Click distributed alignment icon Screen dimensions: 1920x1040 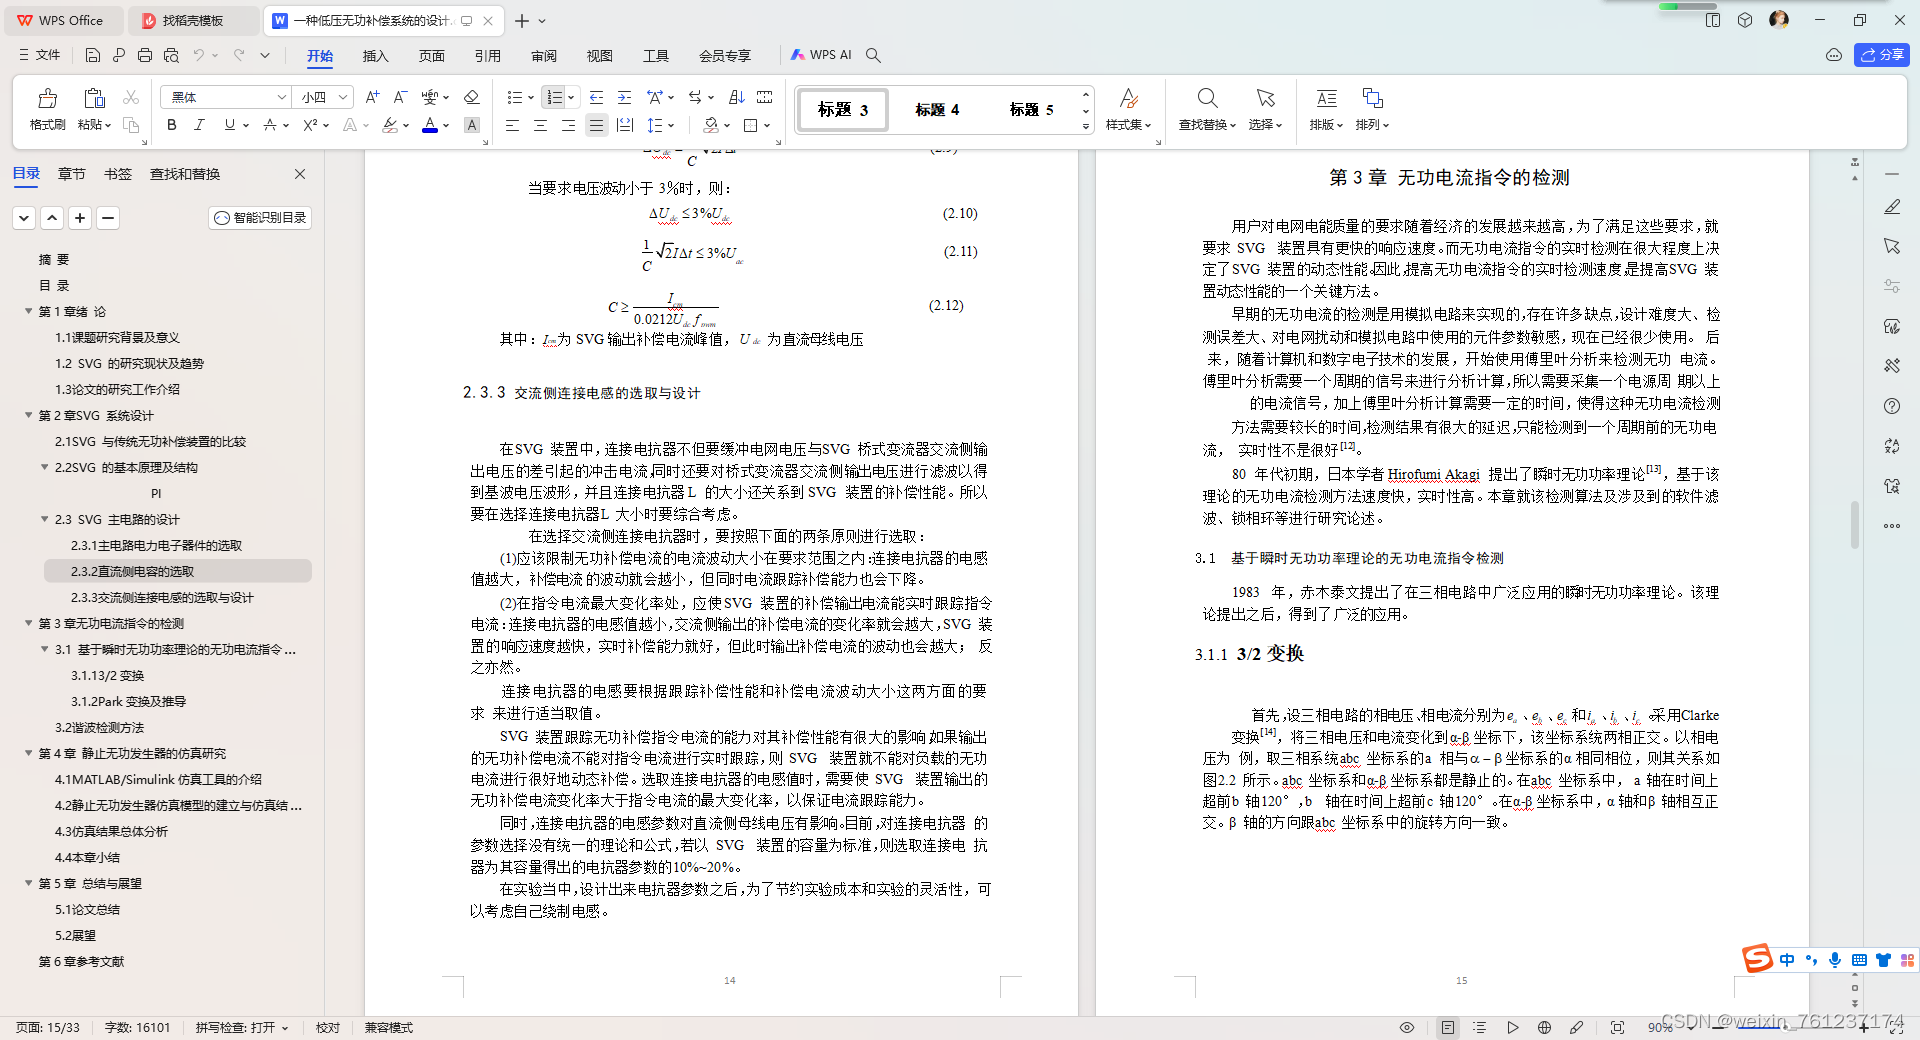point(624,125)
